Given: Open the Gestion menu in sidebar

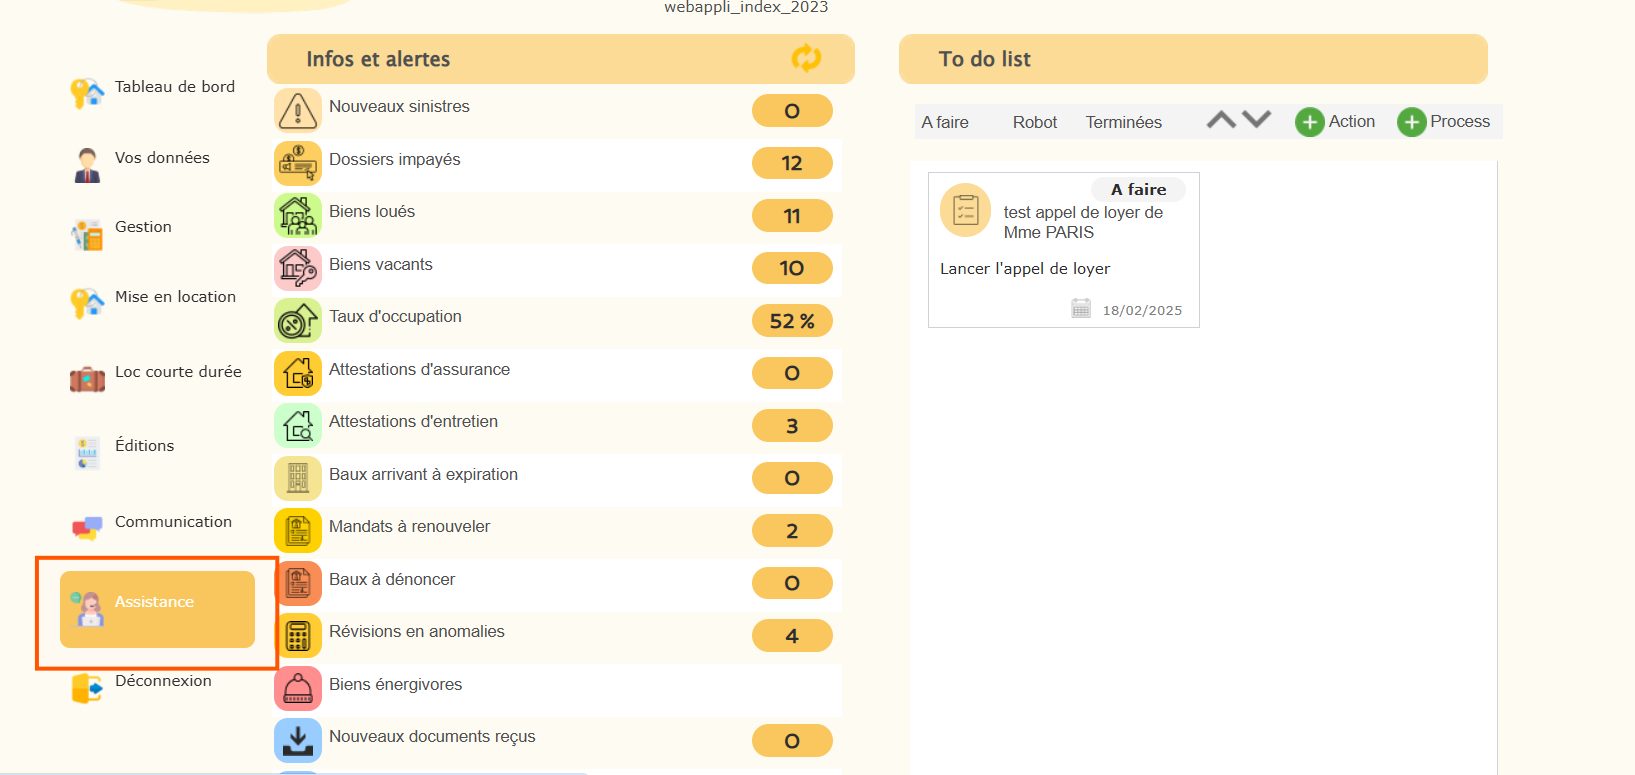Looking at the screenshot, I should (143, 227).
